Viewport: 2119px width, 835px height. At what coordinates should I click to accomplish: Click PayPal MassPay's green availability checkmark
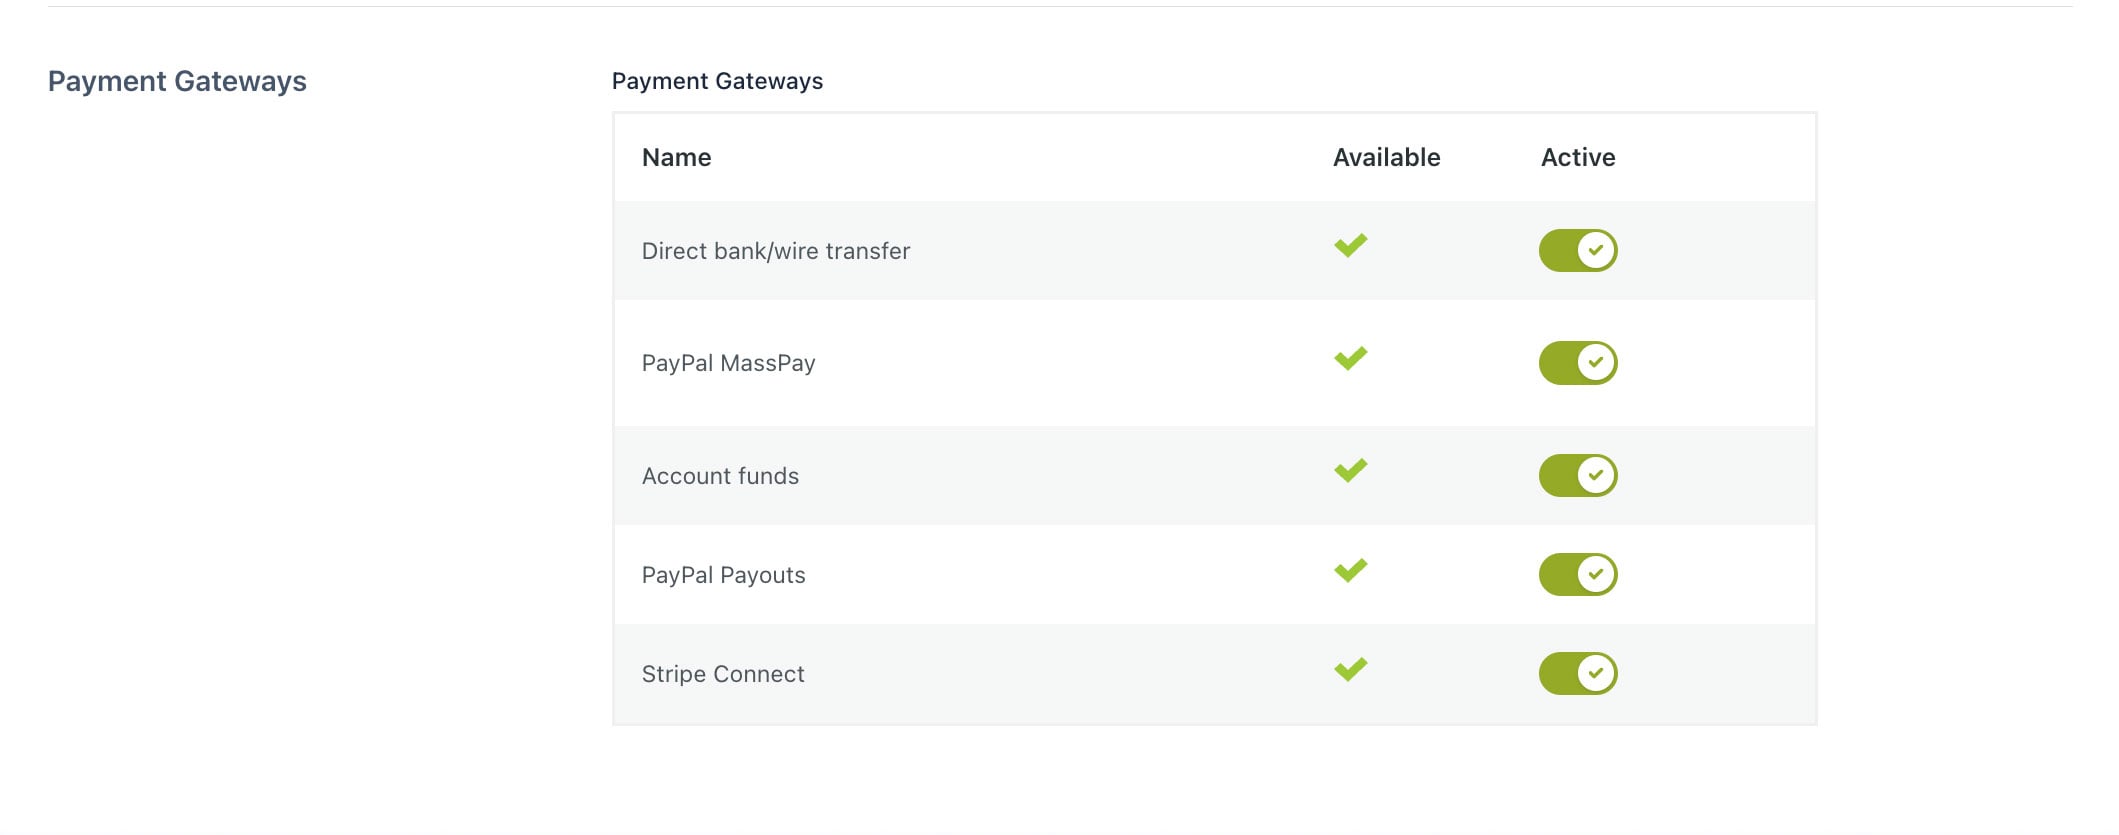pyautogui.click(x=1350, y=358)
